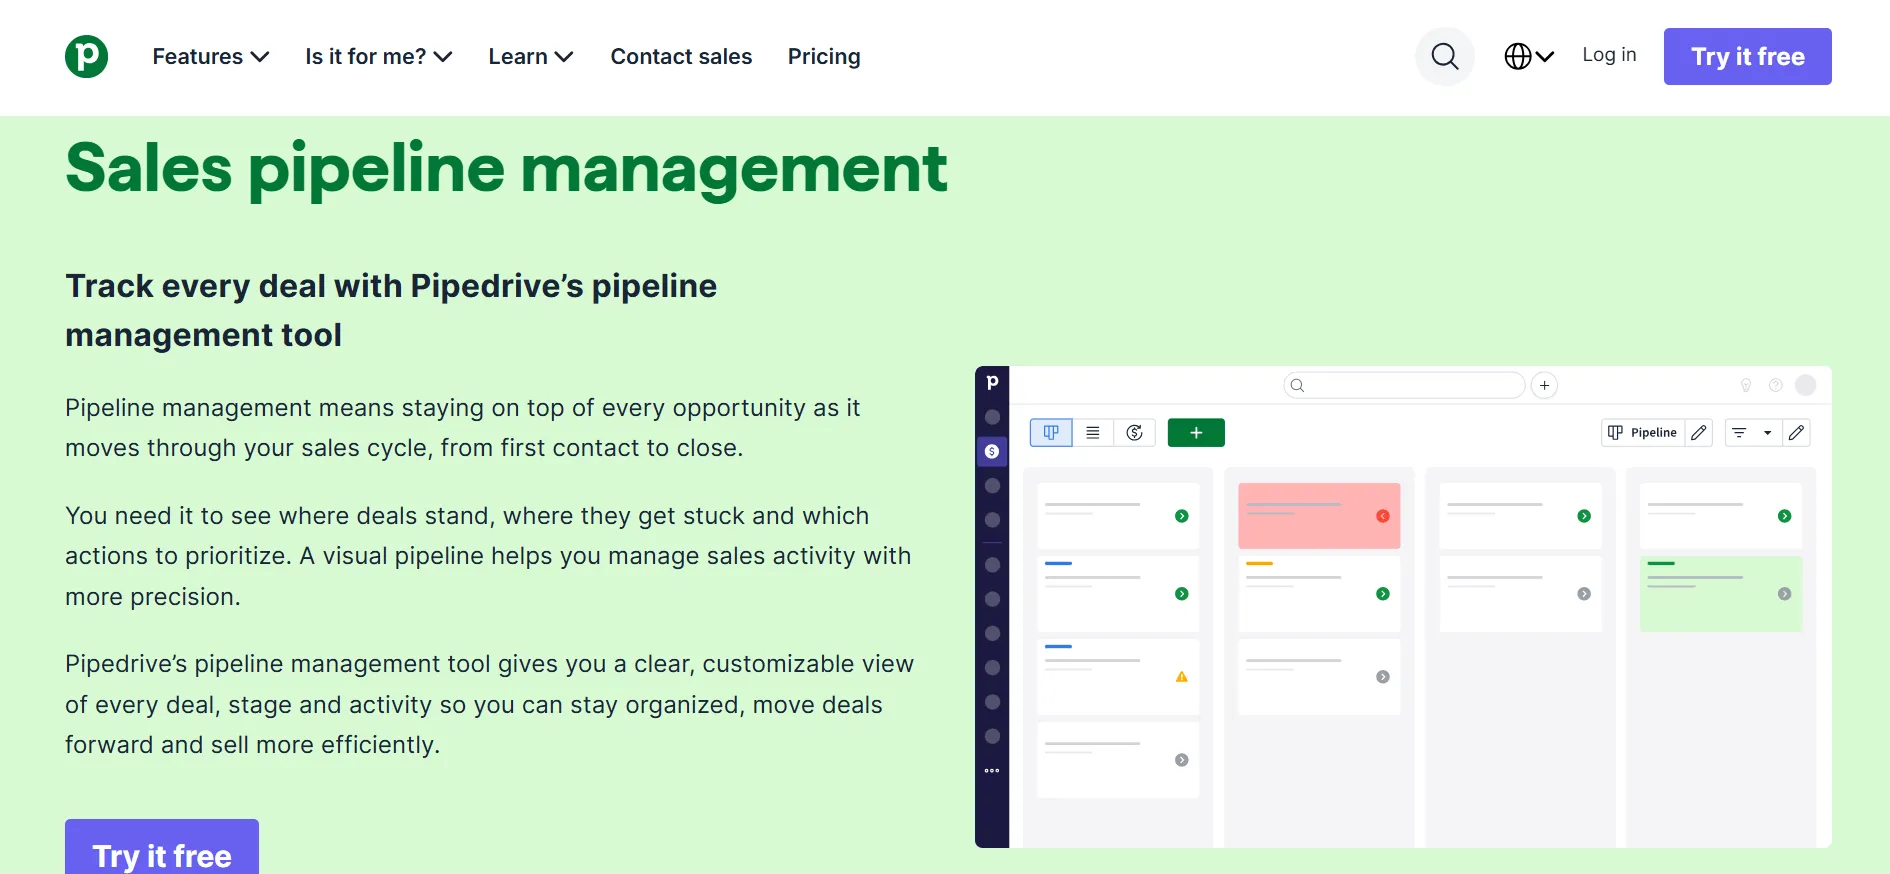The width and height of the screenshot is (1890, 874).
Task: Open the site search magnifier icon
Action: point(1444,56)
